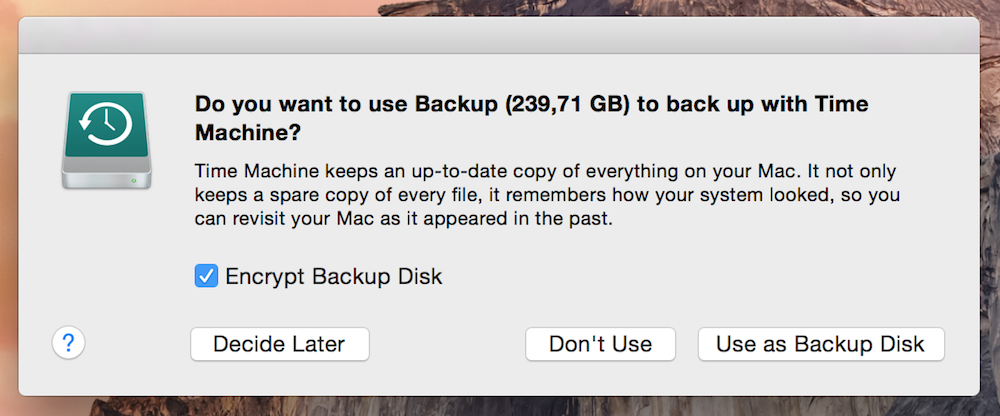
Task: Click the line starting 'keeps a spare copy'
Action: click(547, 195)
